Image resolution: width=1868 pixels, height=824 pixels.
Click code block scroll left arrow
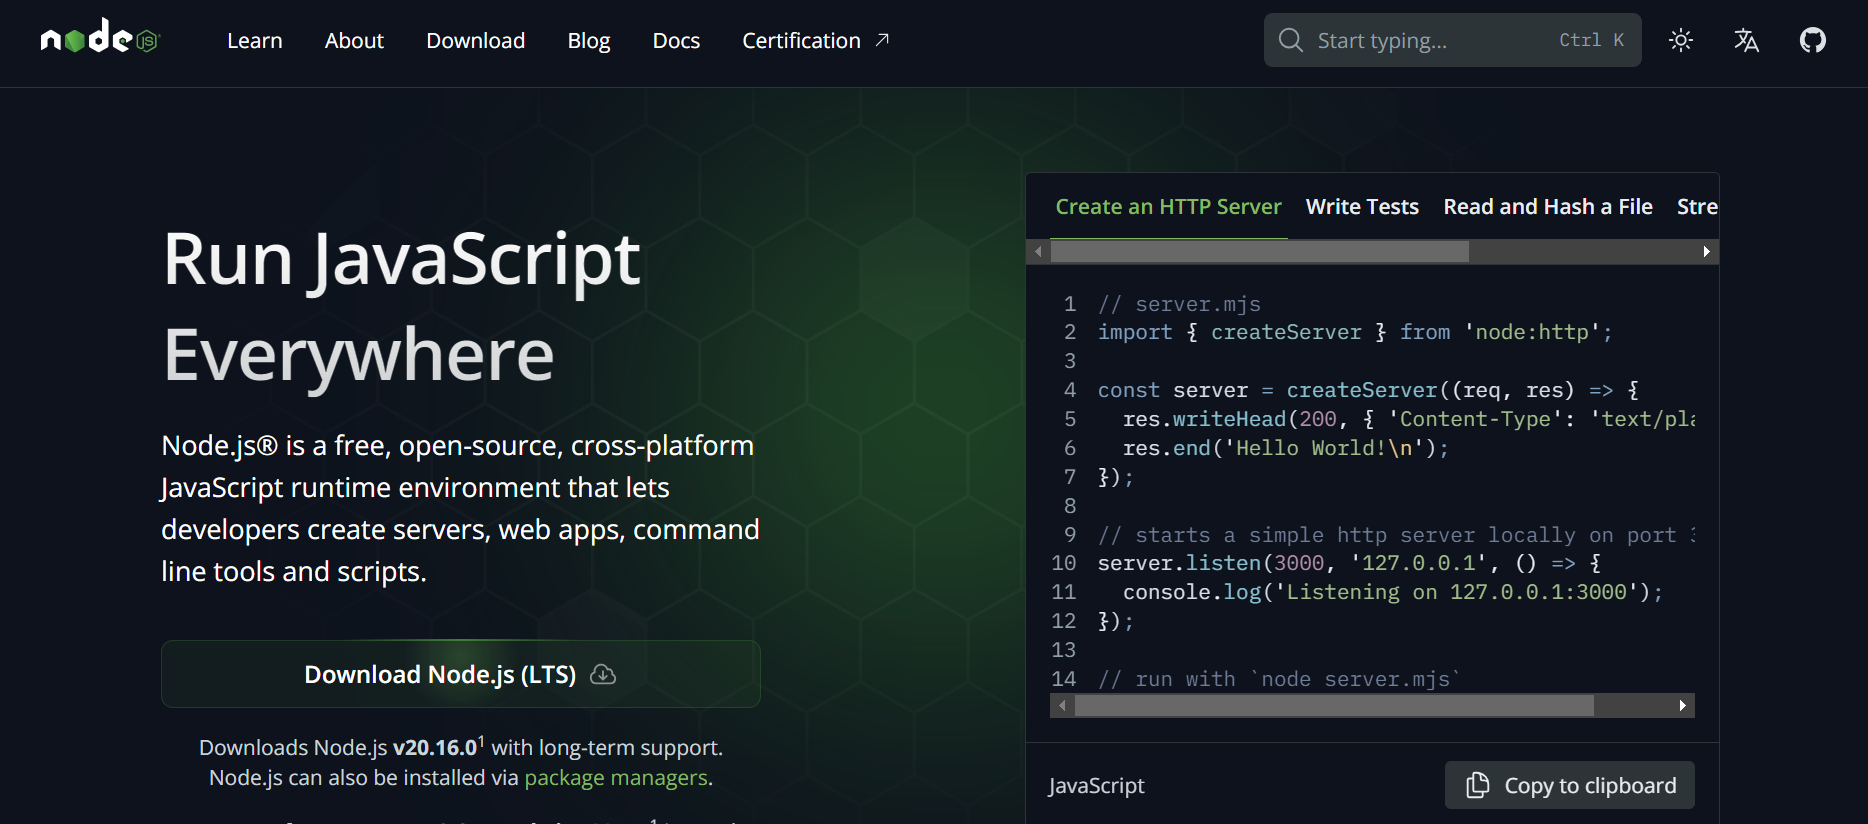click(1062, 706)
